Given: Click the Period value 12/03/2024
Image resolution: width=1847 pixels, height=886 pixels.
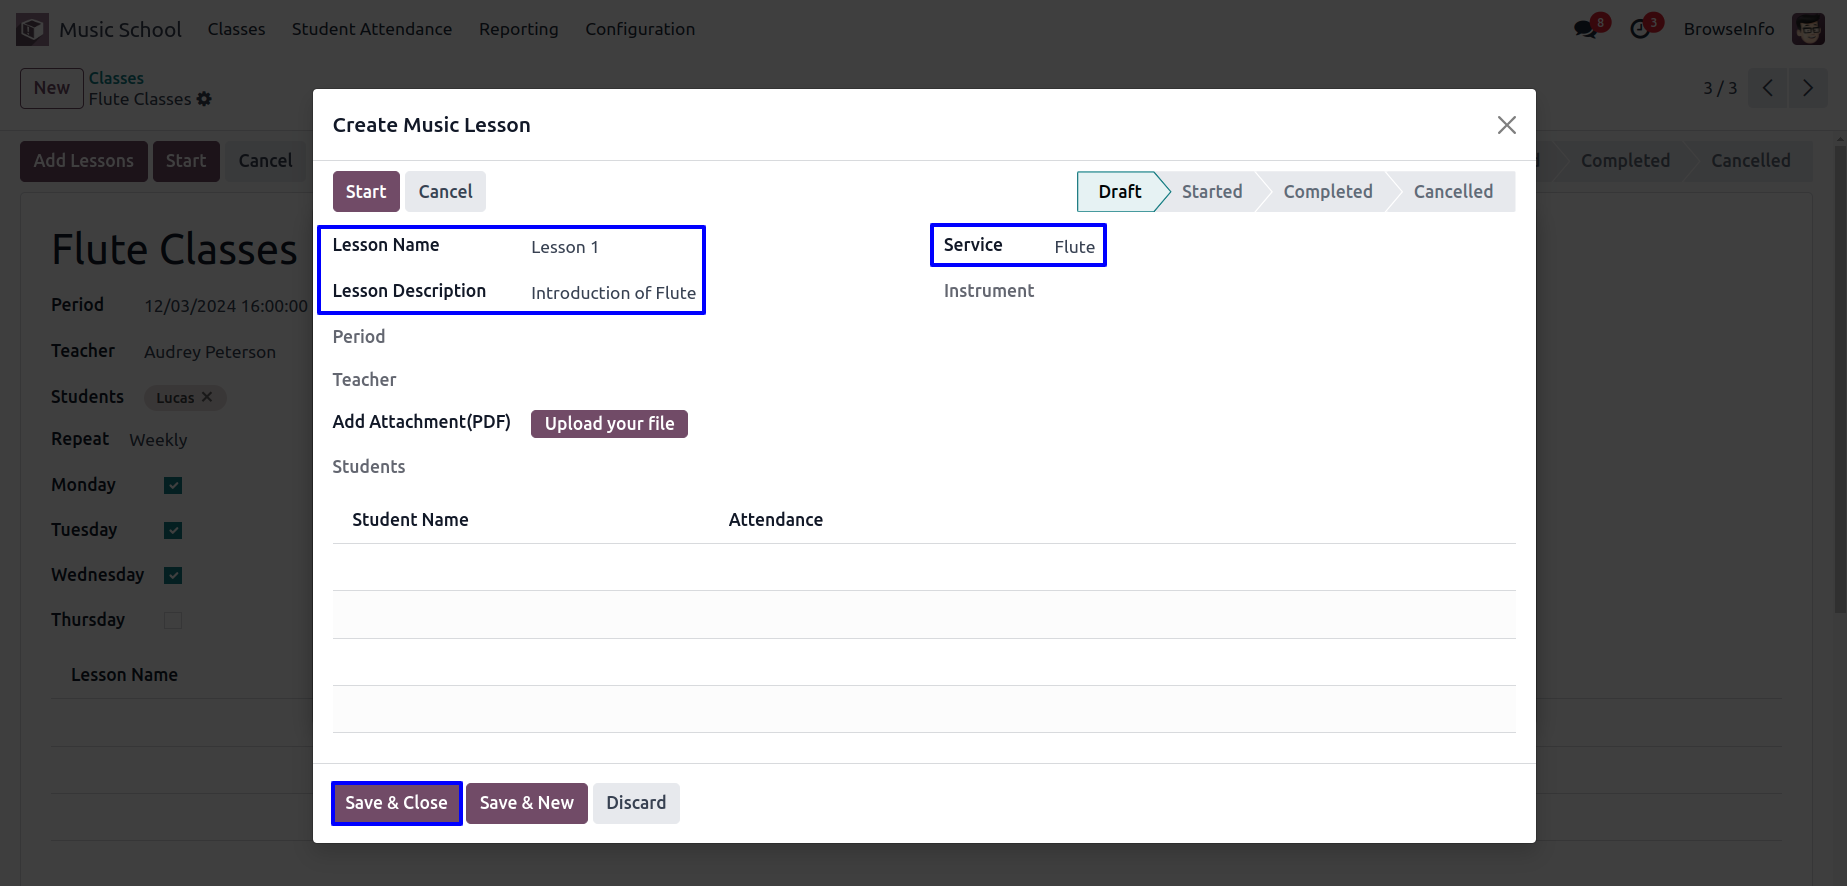Looking at the screenshot, I should (226, 306).
